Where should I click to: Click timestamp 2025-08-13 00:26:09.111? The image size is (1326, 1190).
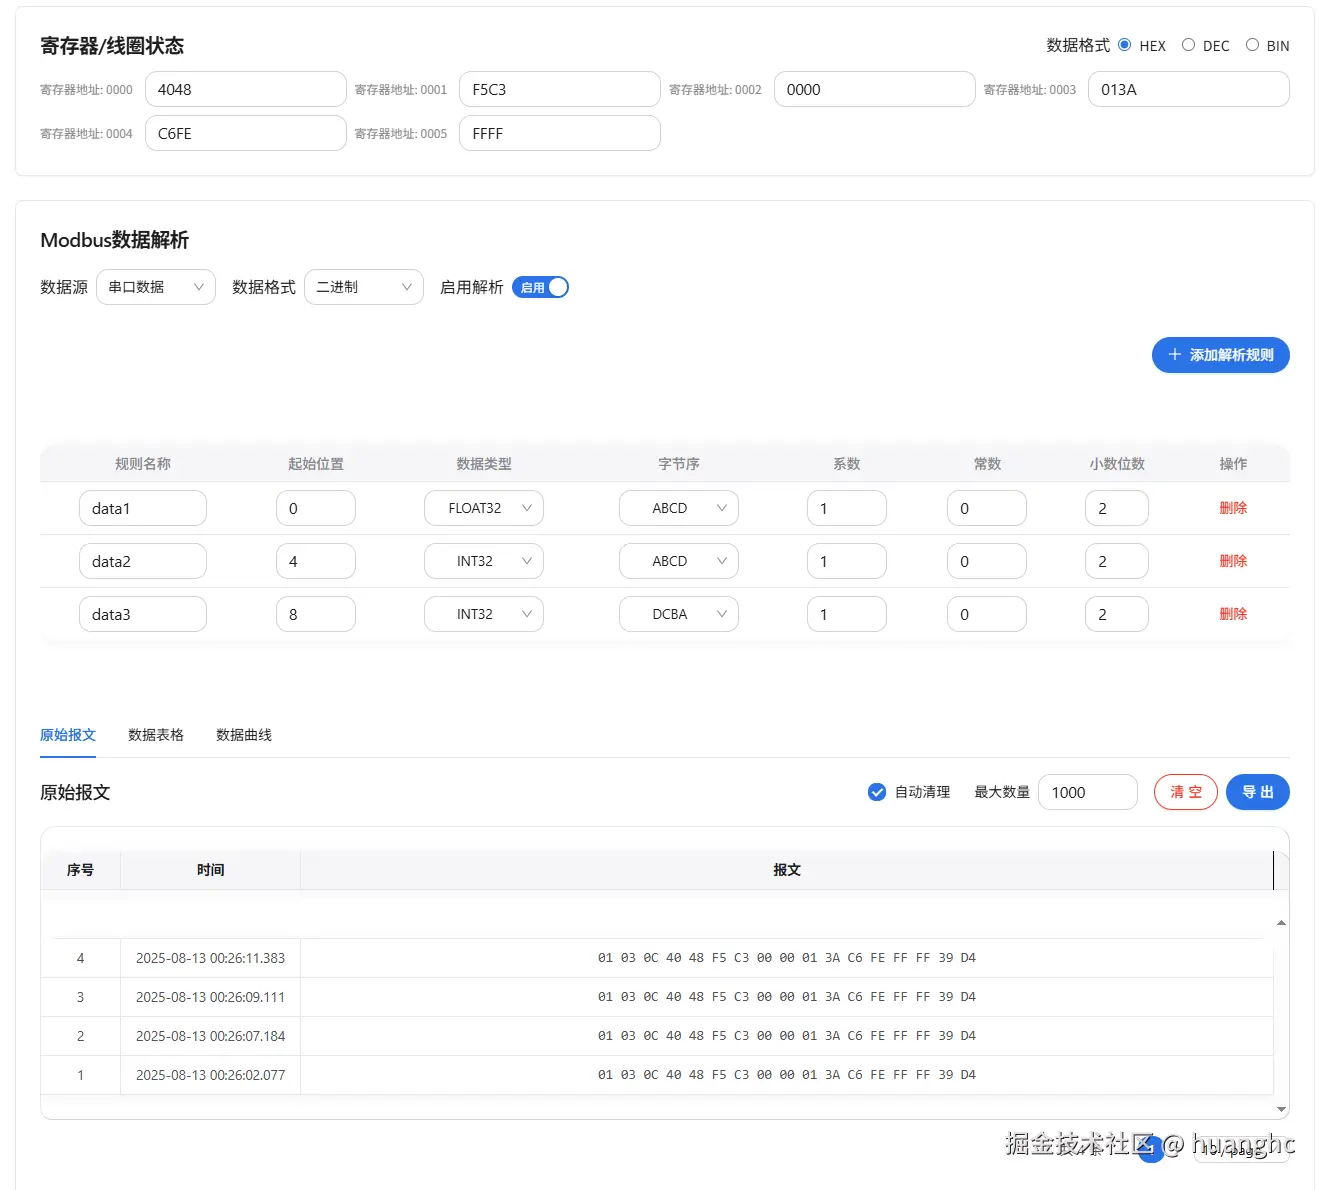[210, 997]
